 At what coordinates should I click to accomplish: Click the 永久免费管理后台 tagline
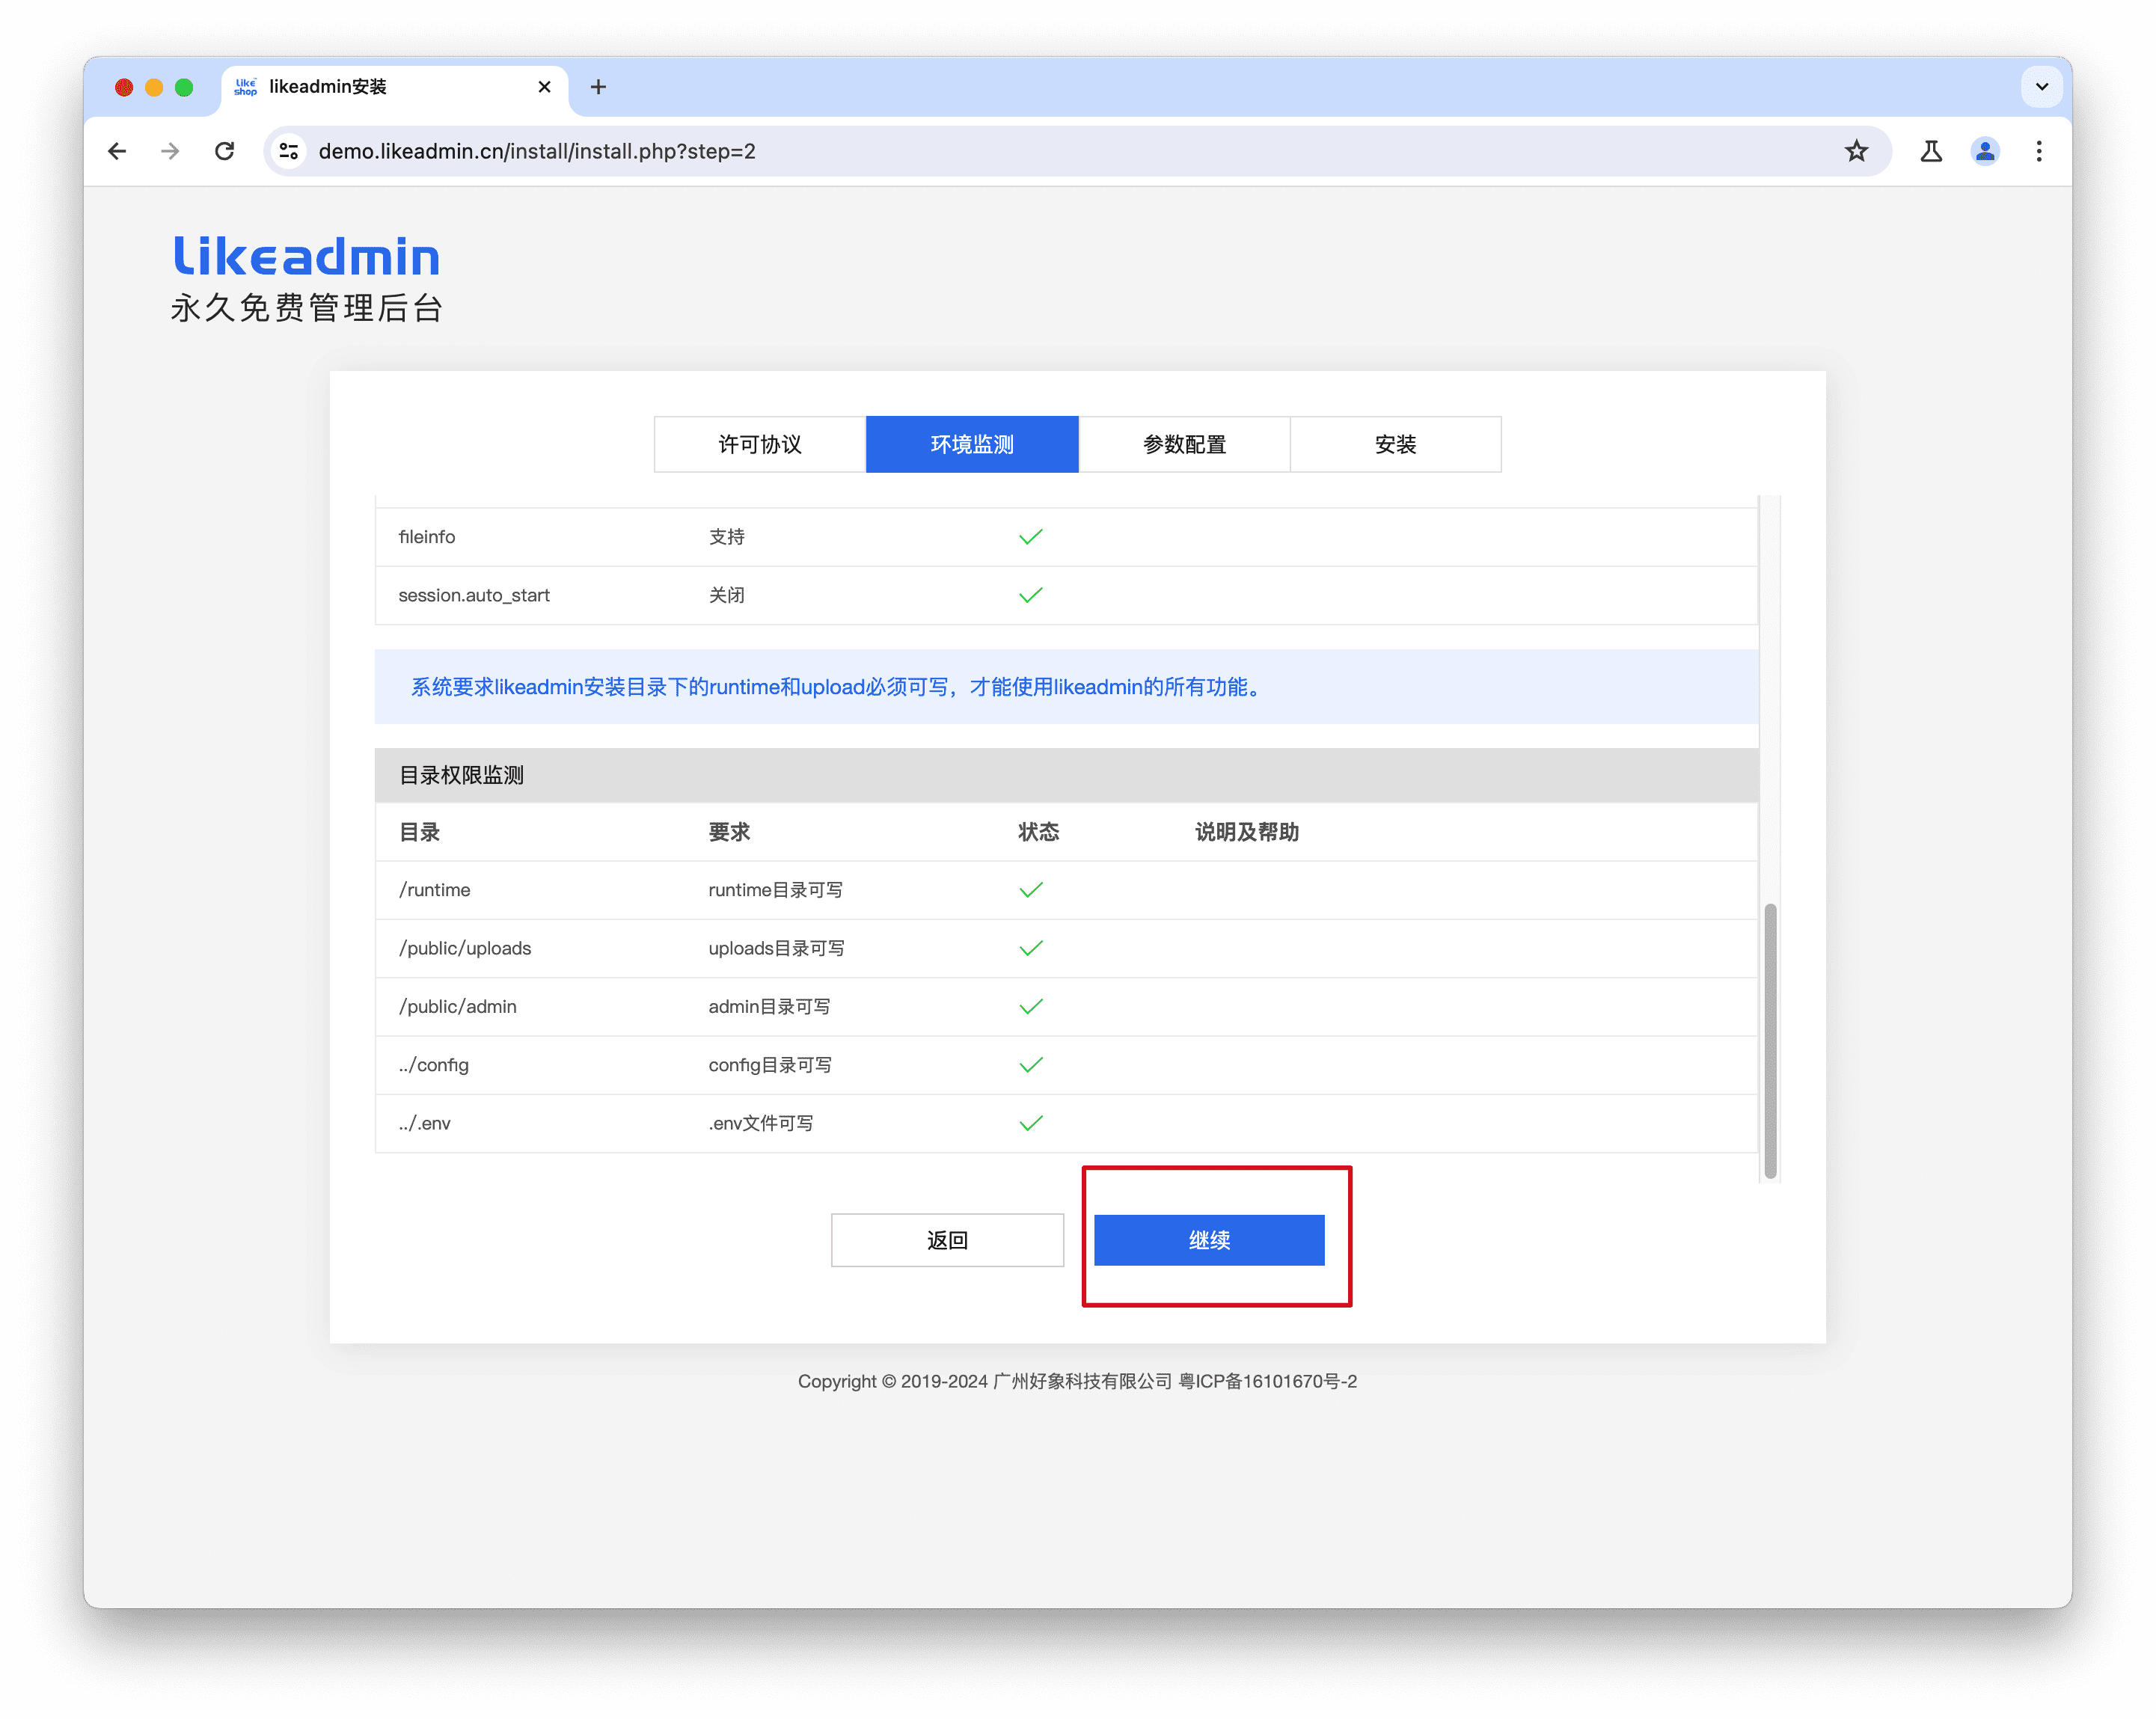tap(307, 308)
